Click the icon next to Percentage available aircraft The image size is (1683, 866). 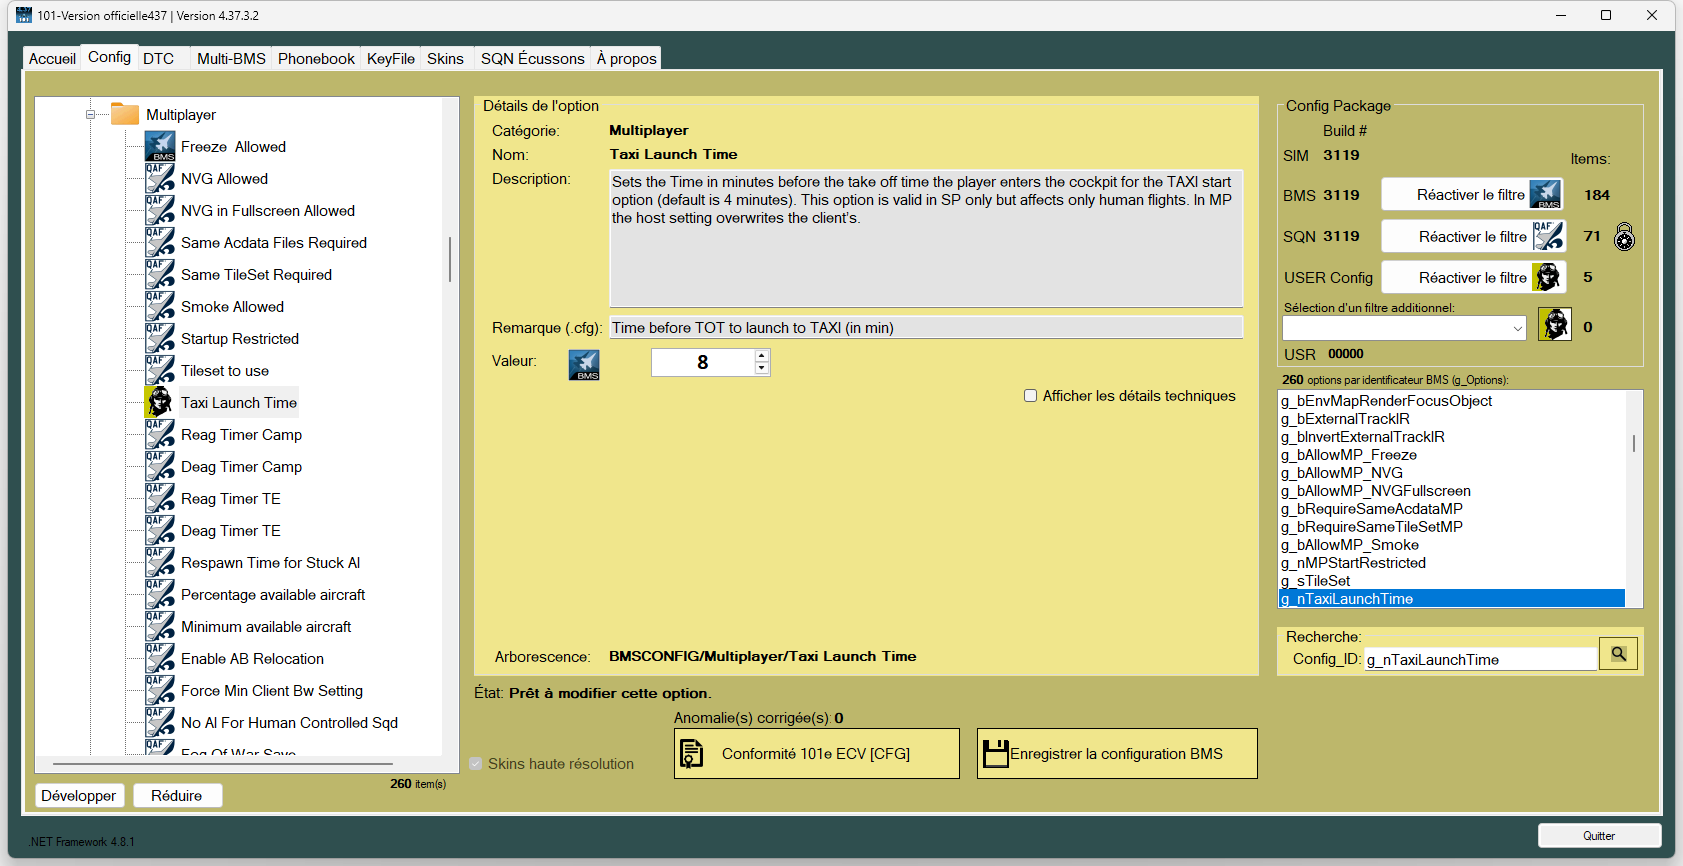point(160,595)
